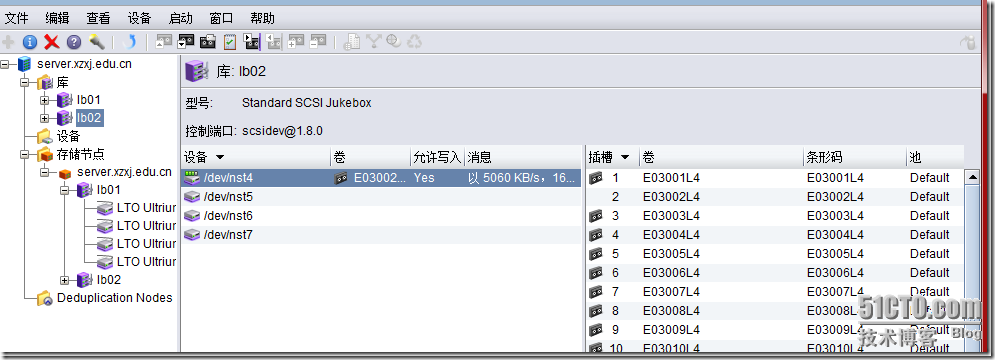Click the blue refresh arrow icon

point(129,43)
